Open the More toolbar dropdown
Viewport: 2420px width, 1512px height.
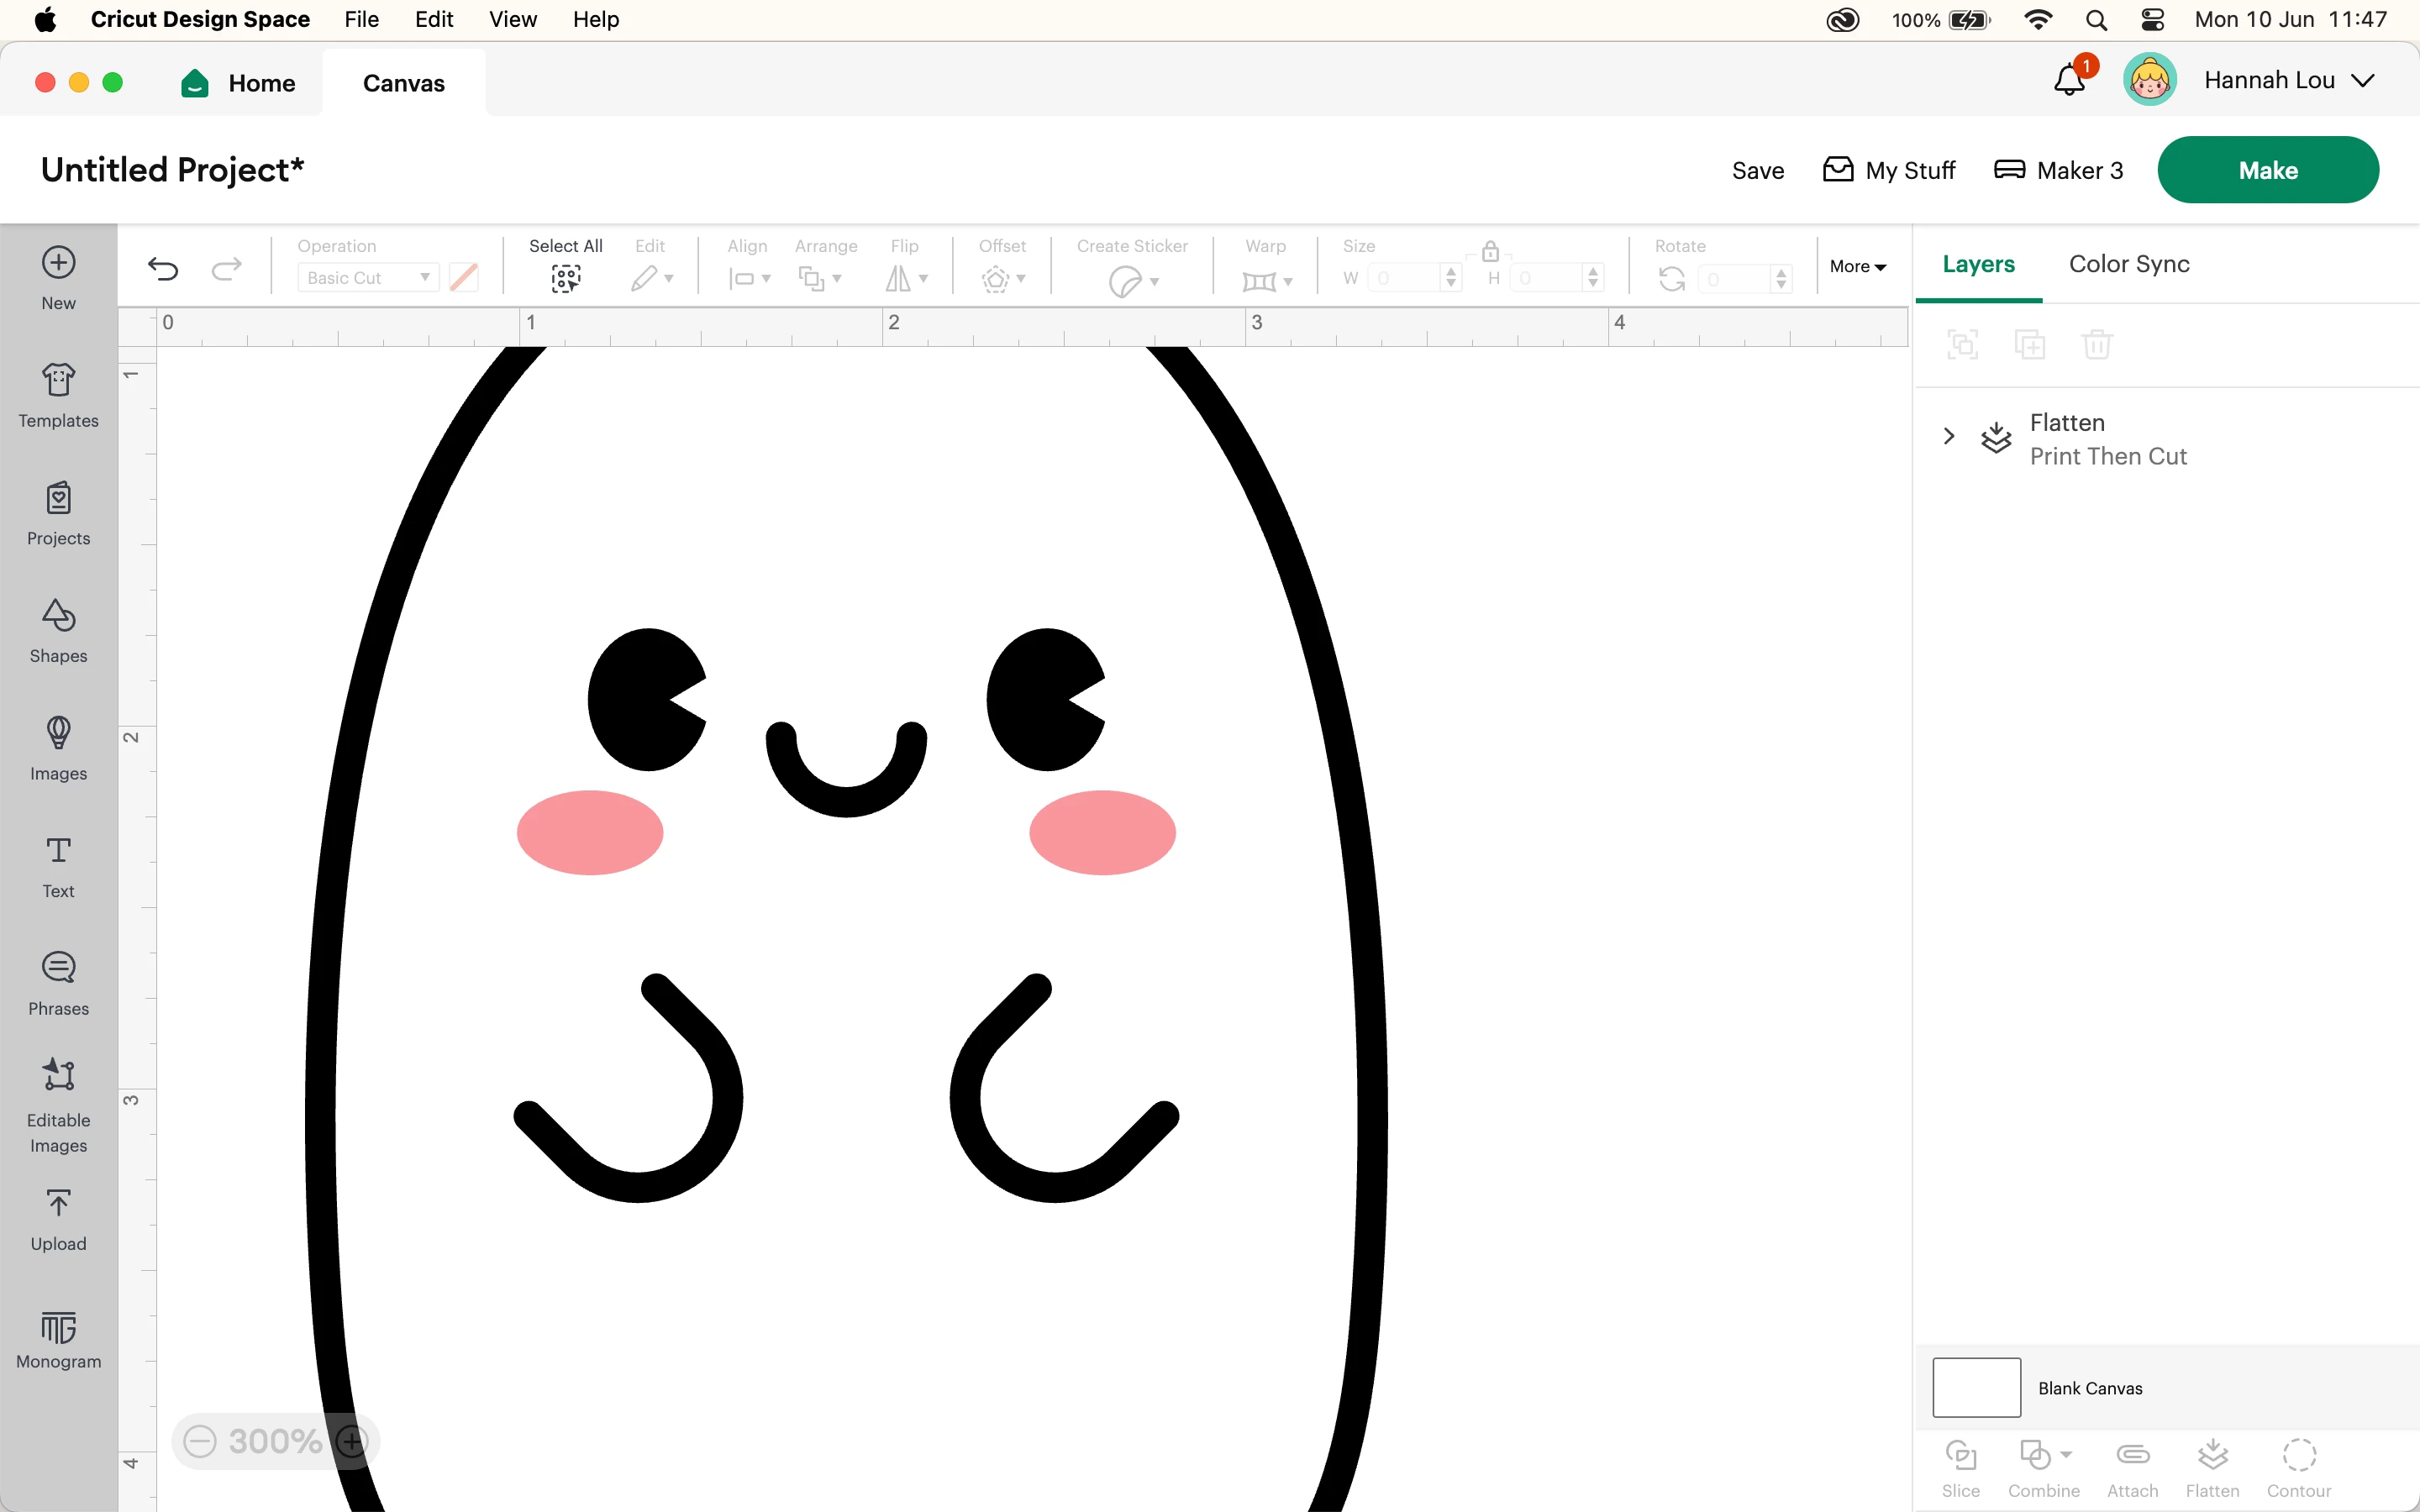[1857, 266]
